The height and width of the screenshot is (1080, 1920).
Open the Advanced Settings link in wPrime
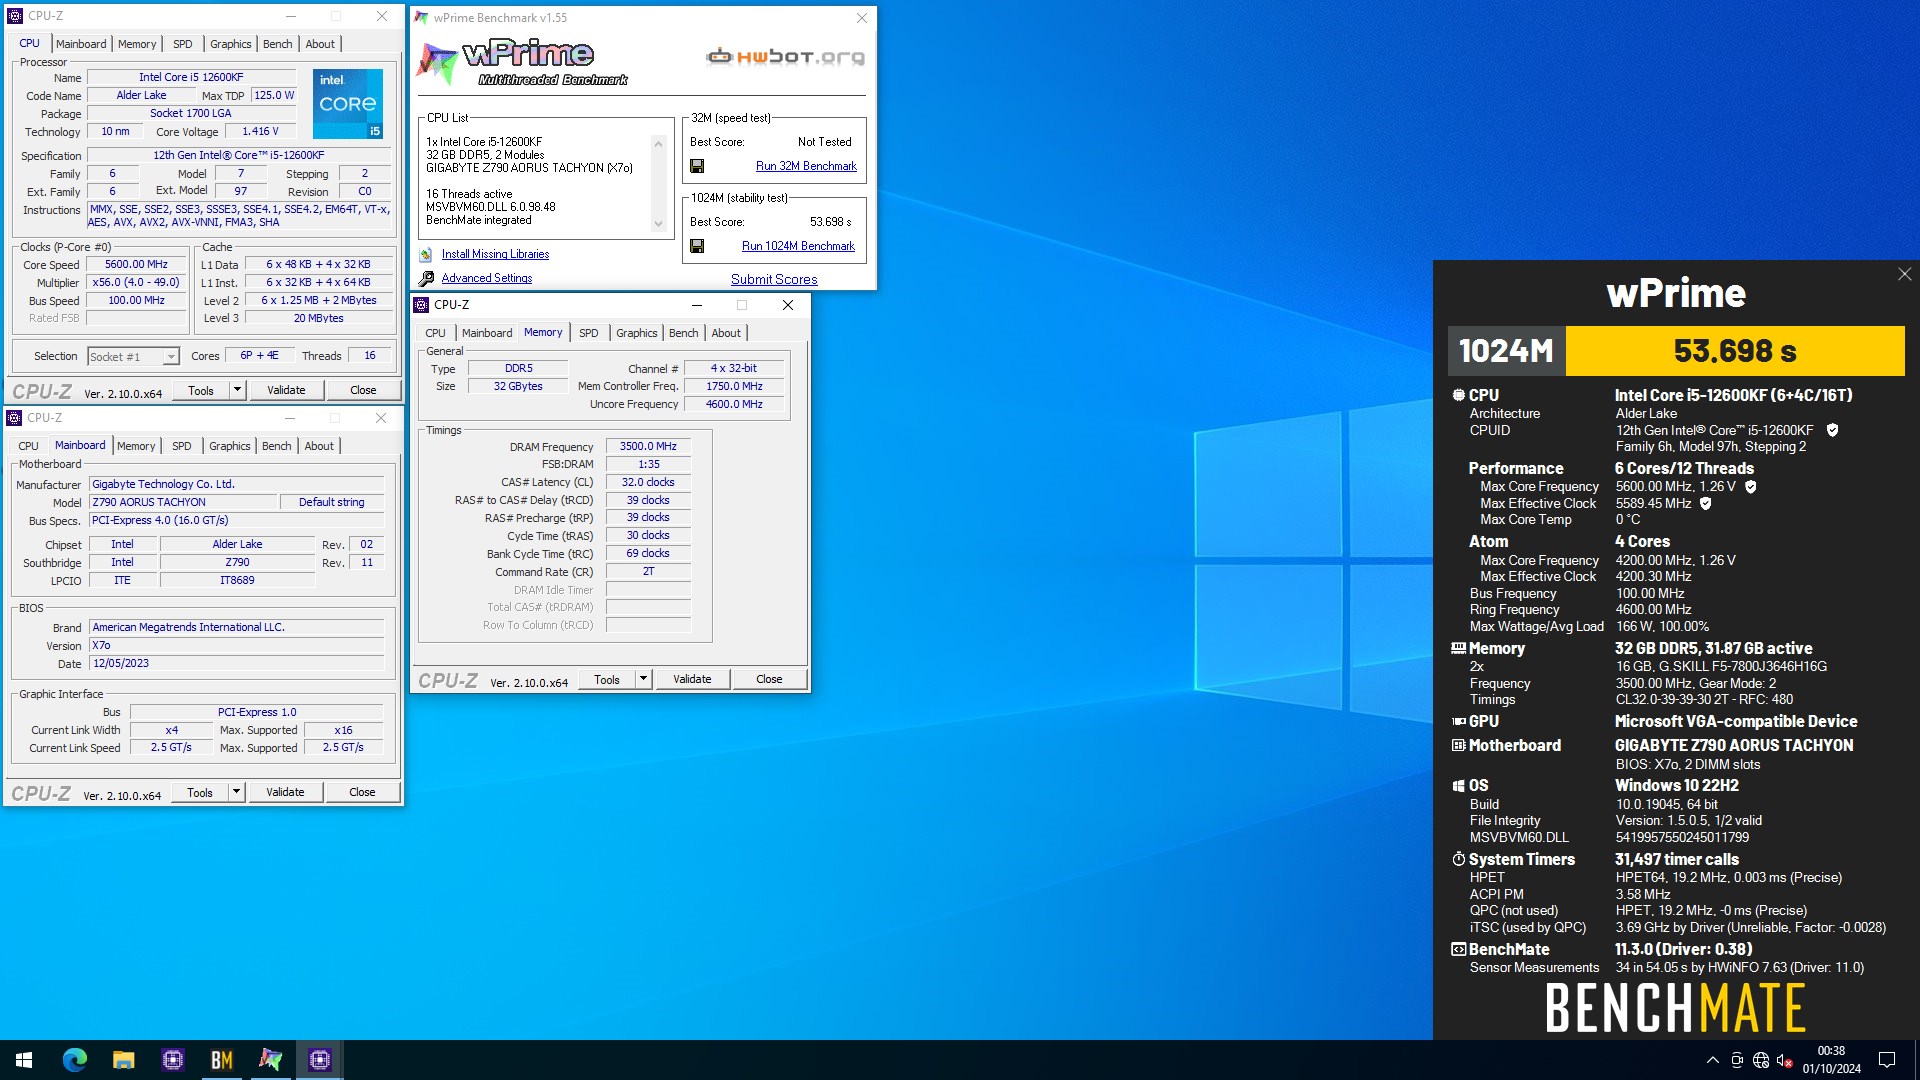pos(487,279)
